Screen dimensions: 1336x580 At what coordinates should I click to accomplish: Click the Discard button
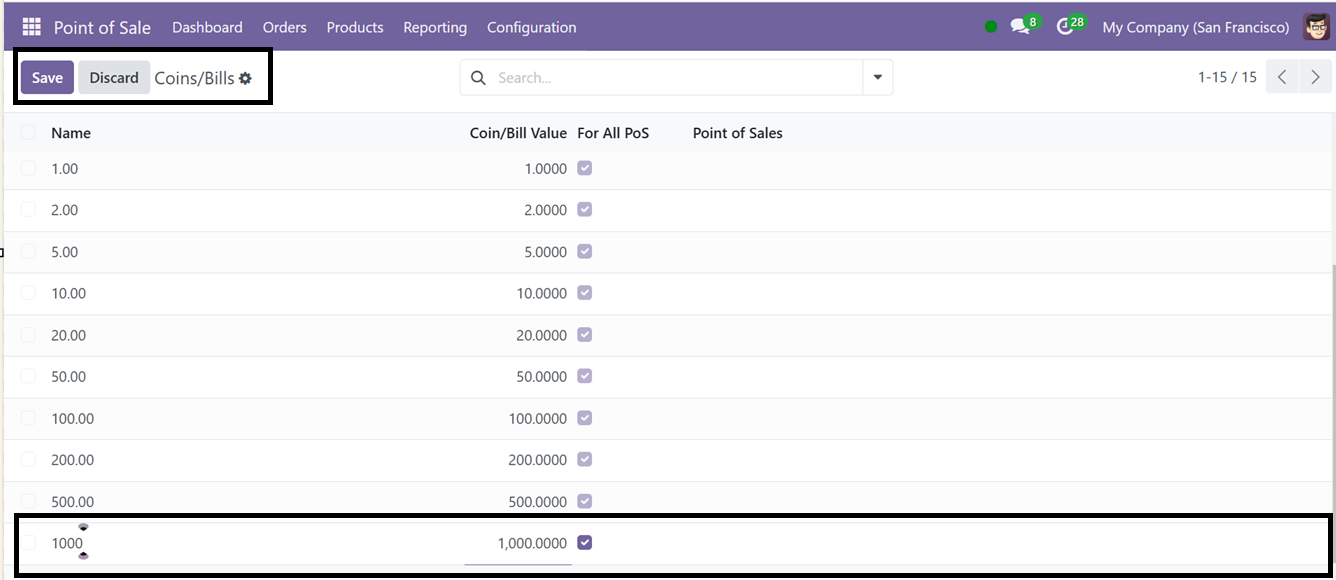(114, 78)
